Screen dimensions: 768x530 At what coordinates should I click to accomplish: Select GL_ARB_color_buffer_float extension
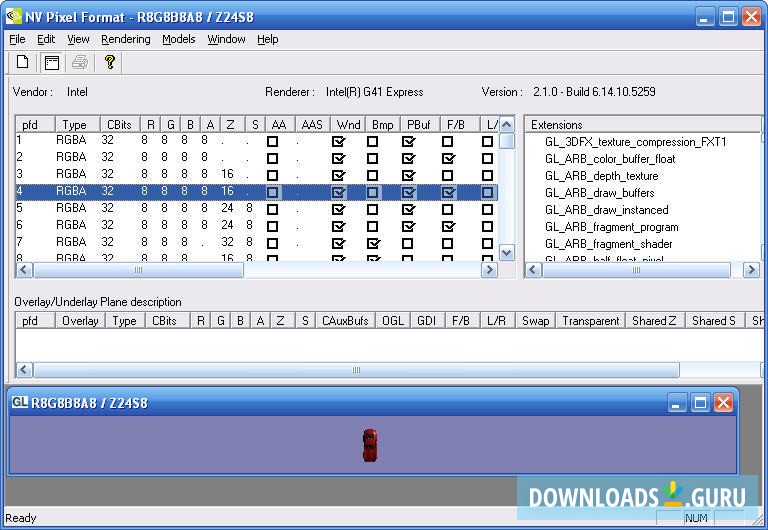tap(610, 159)
